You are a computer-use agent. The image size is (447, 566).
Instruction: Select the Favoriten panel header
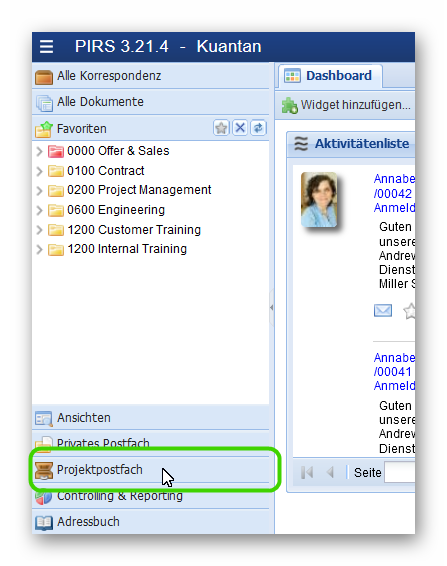(151, 129)
